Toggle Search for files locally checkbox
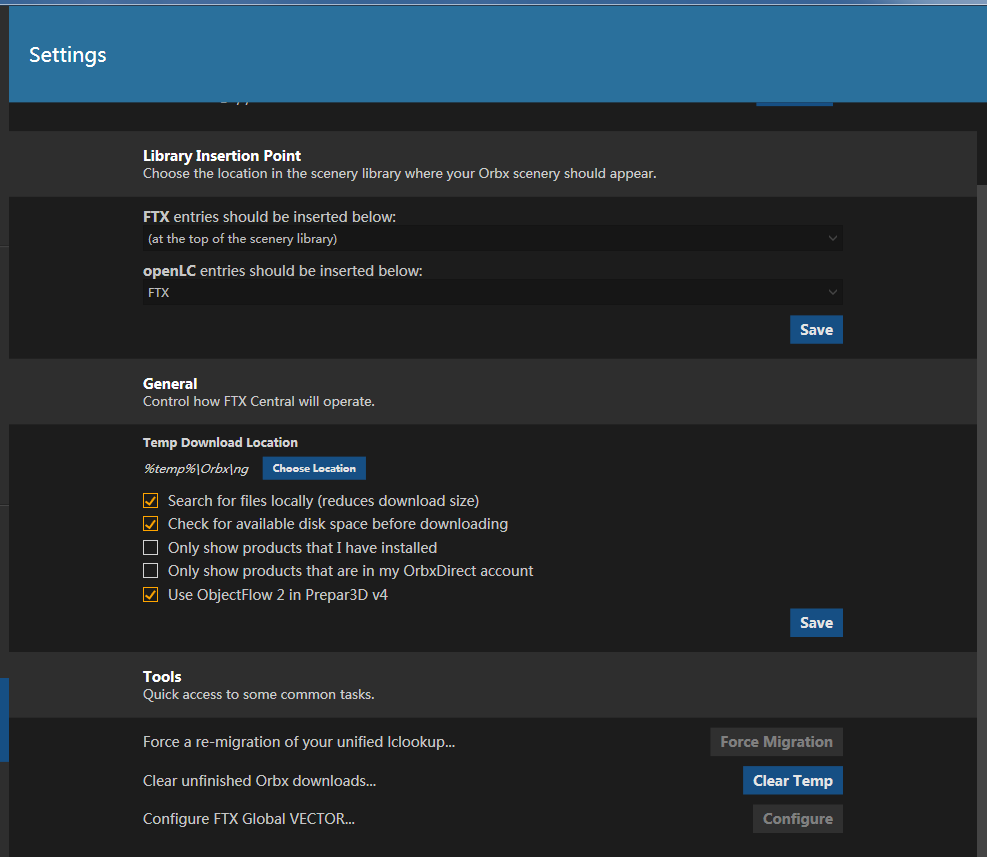 coord(150,501)
